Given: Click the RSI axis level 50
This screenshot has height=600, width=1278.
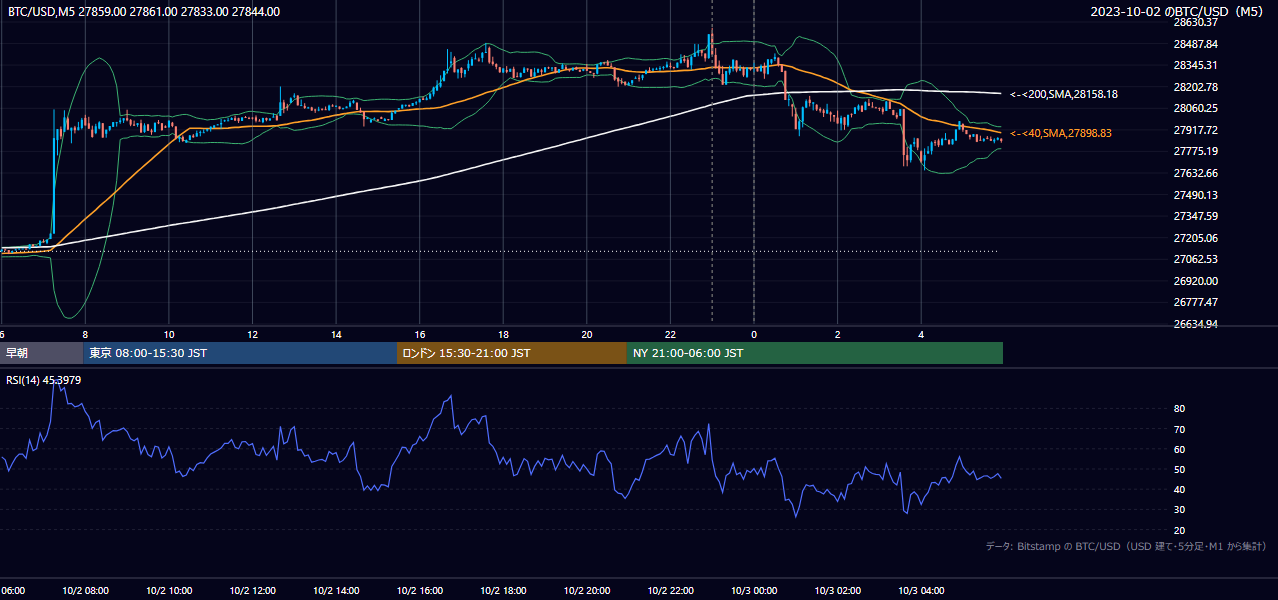Looking at the screenshot, I should [1180, 469].
